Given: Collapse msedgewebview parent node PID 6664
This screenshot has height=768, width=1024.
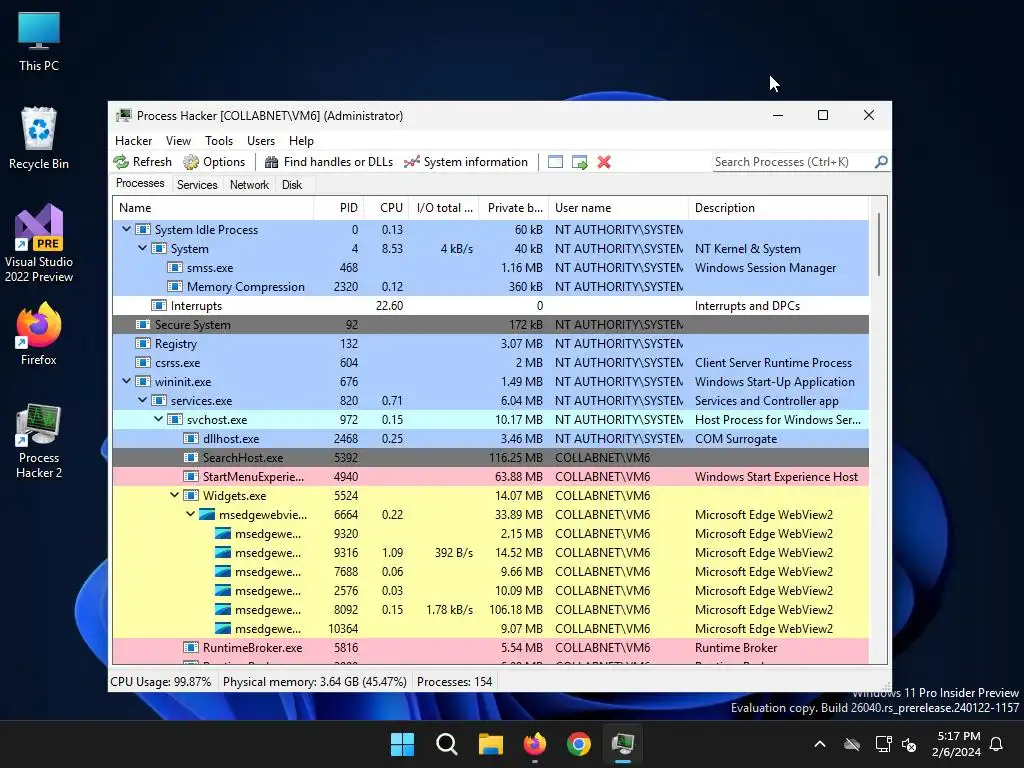Looking at the screenshot, I should (190, 514).
